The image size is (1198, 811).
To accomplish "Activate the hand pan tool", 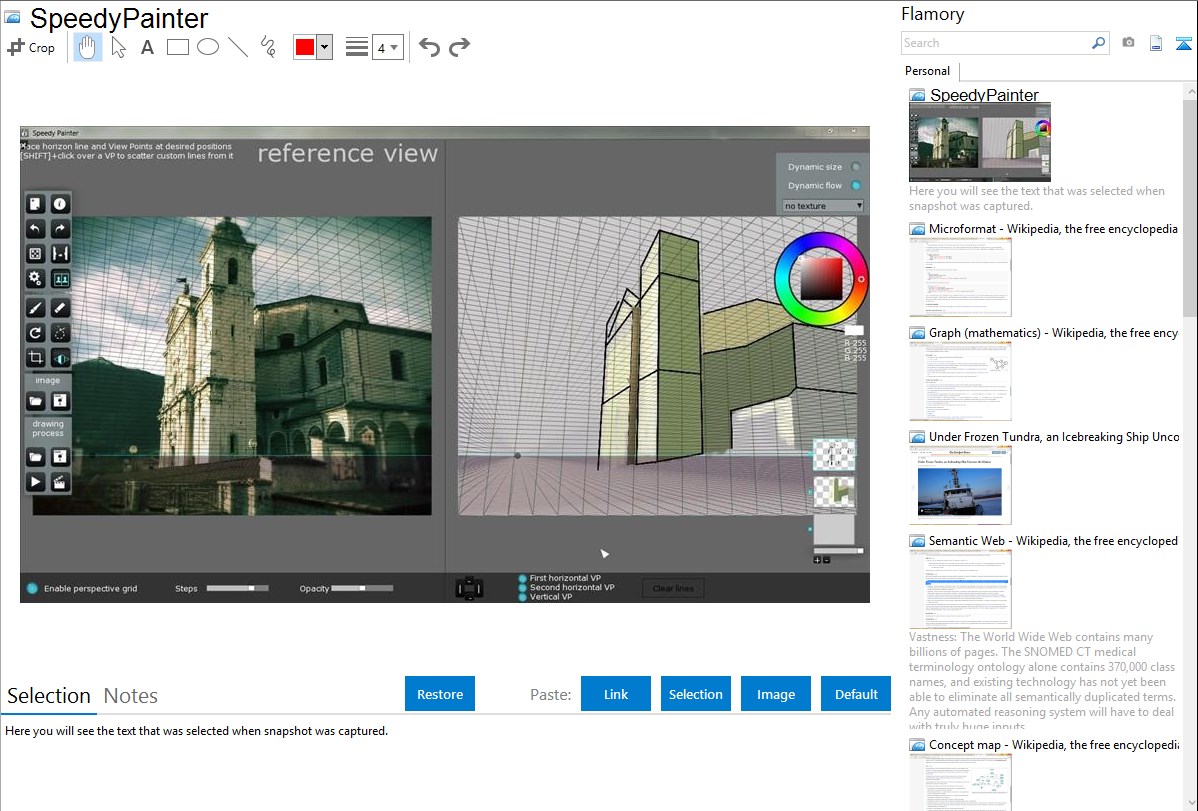I will 88,47.
